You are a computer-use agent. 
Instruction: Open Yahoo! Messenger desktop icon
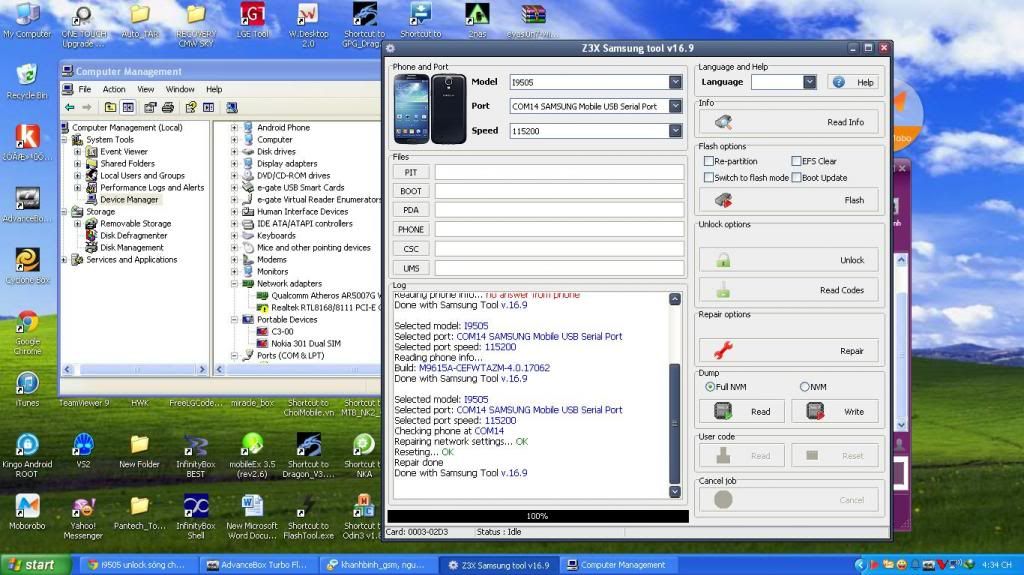83,516
